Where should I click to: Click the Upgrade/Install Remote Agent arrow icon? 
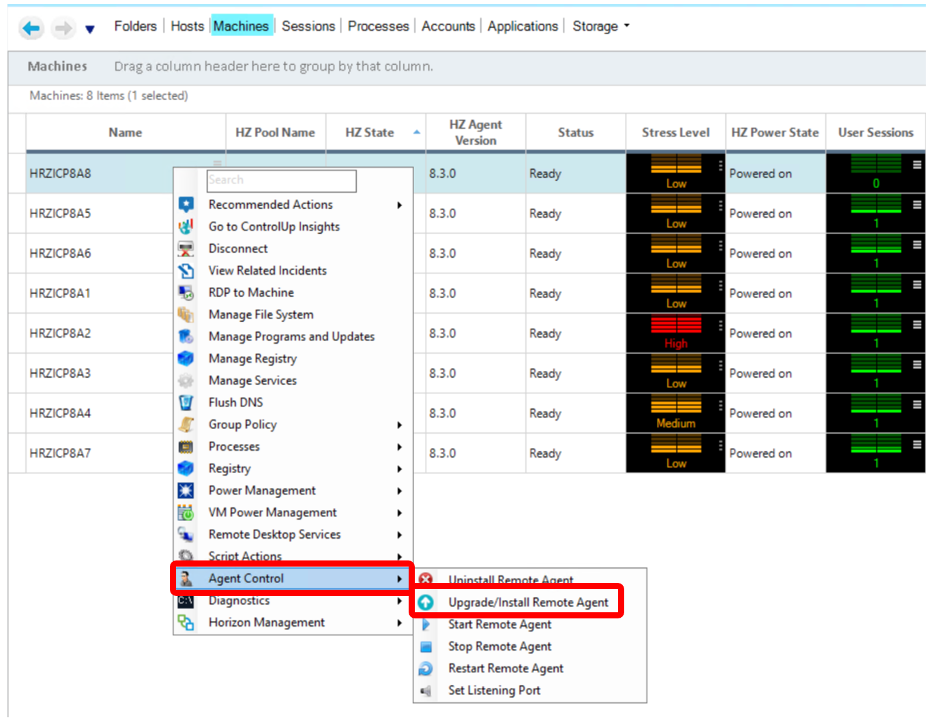(x=426, y=603)
